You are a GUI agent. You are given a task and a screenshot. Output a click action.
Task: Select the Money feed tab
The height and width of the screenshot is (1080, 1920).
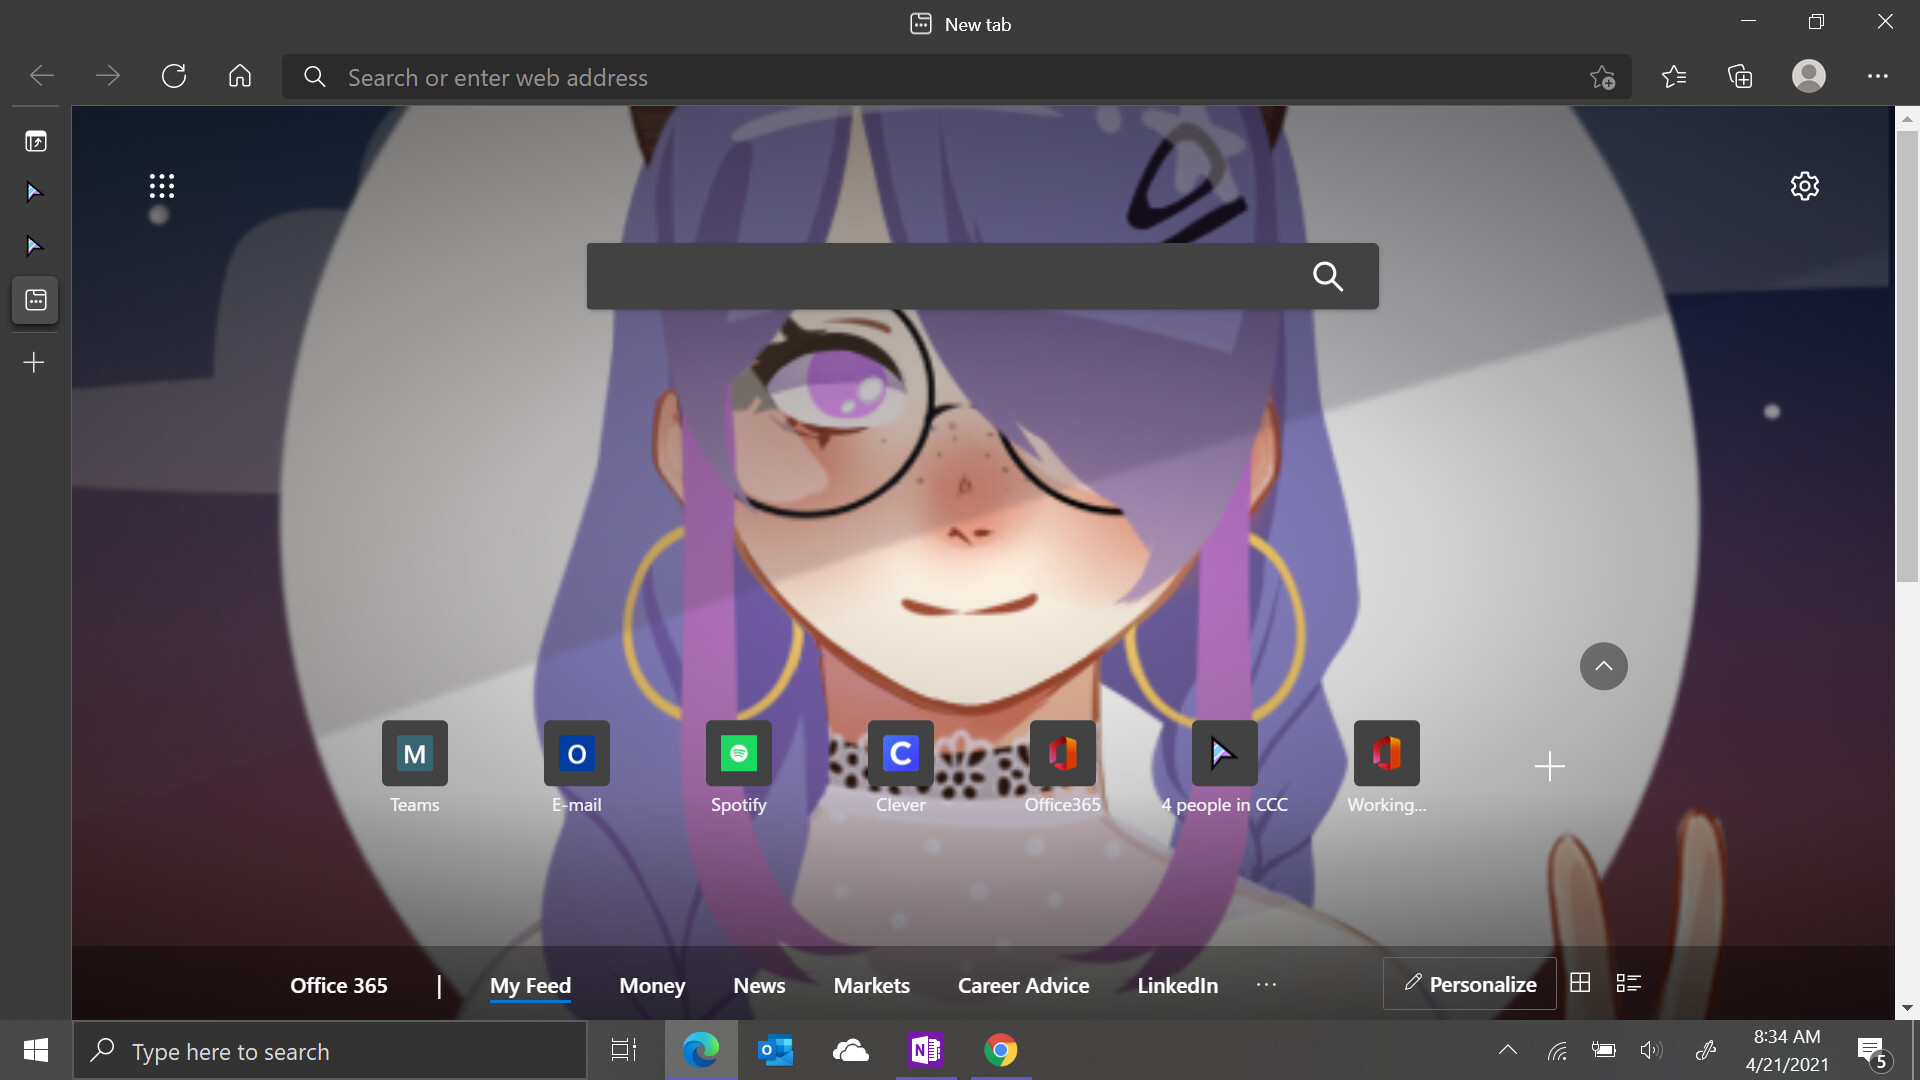pos(652,986)
